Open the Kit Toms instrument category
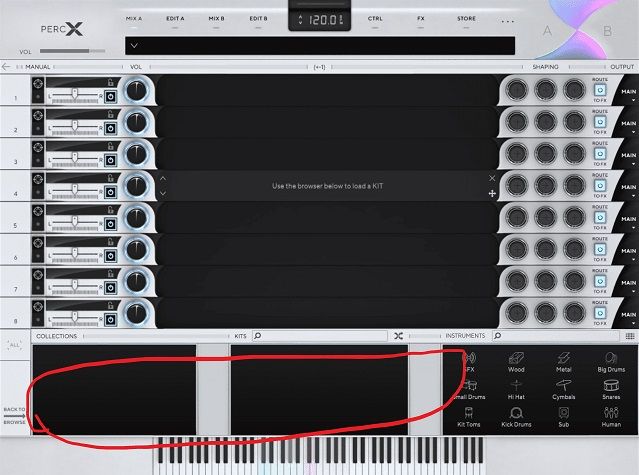 469,417
